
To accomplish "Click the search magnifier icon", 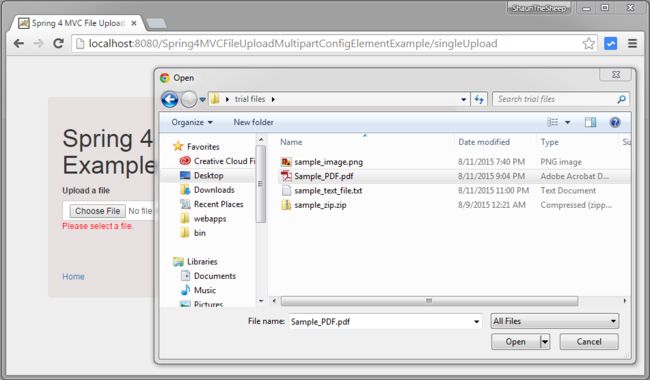I will click(x=621, y=99).
